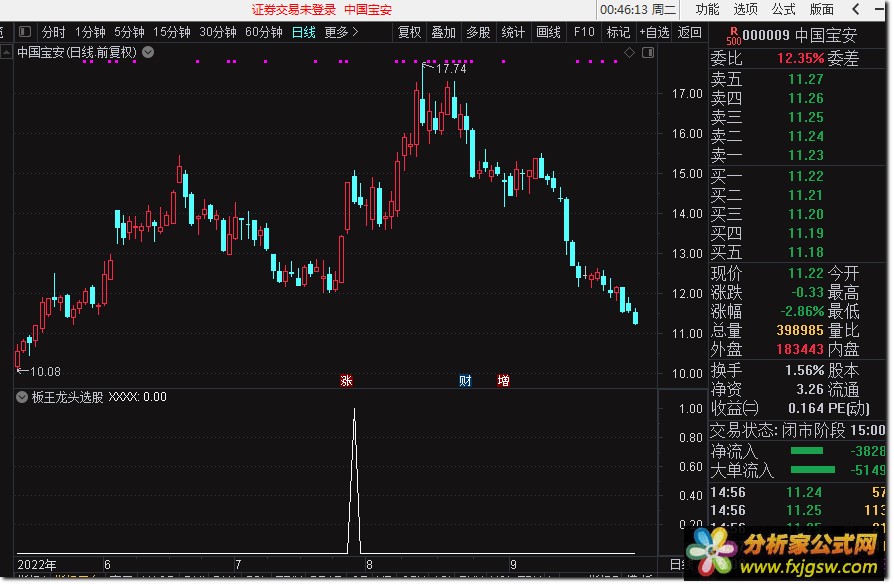Toggle the side panel icon beside the diamond
This screenshot has height=584, width=894.
click(x=648, y=52)
